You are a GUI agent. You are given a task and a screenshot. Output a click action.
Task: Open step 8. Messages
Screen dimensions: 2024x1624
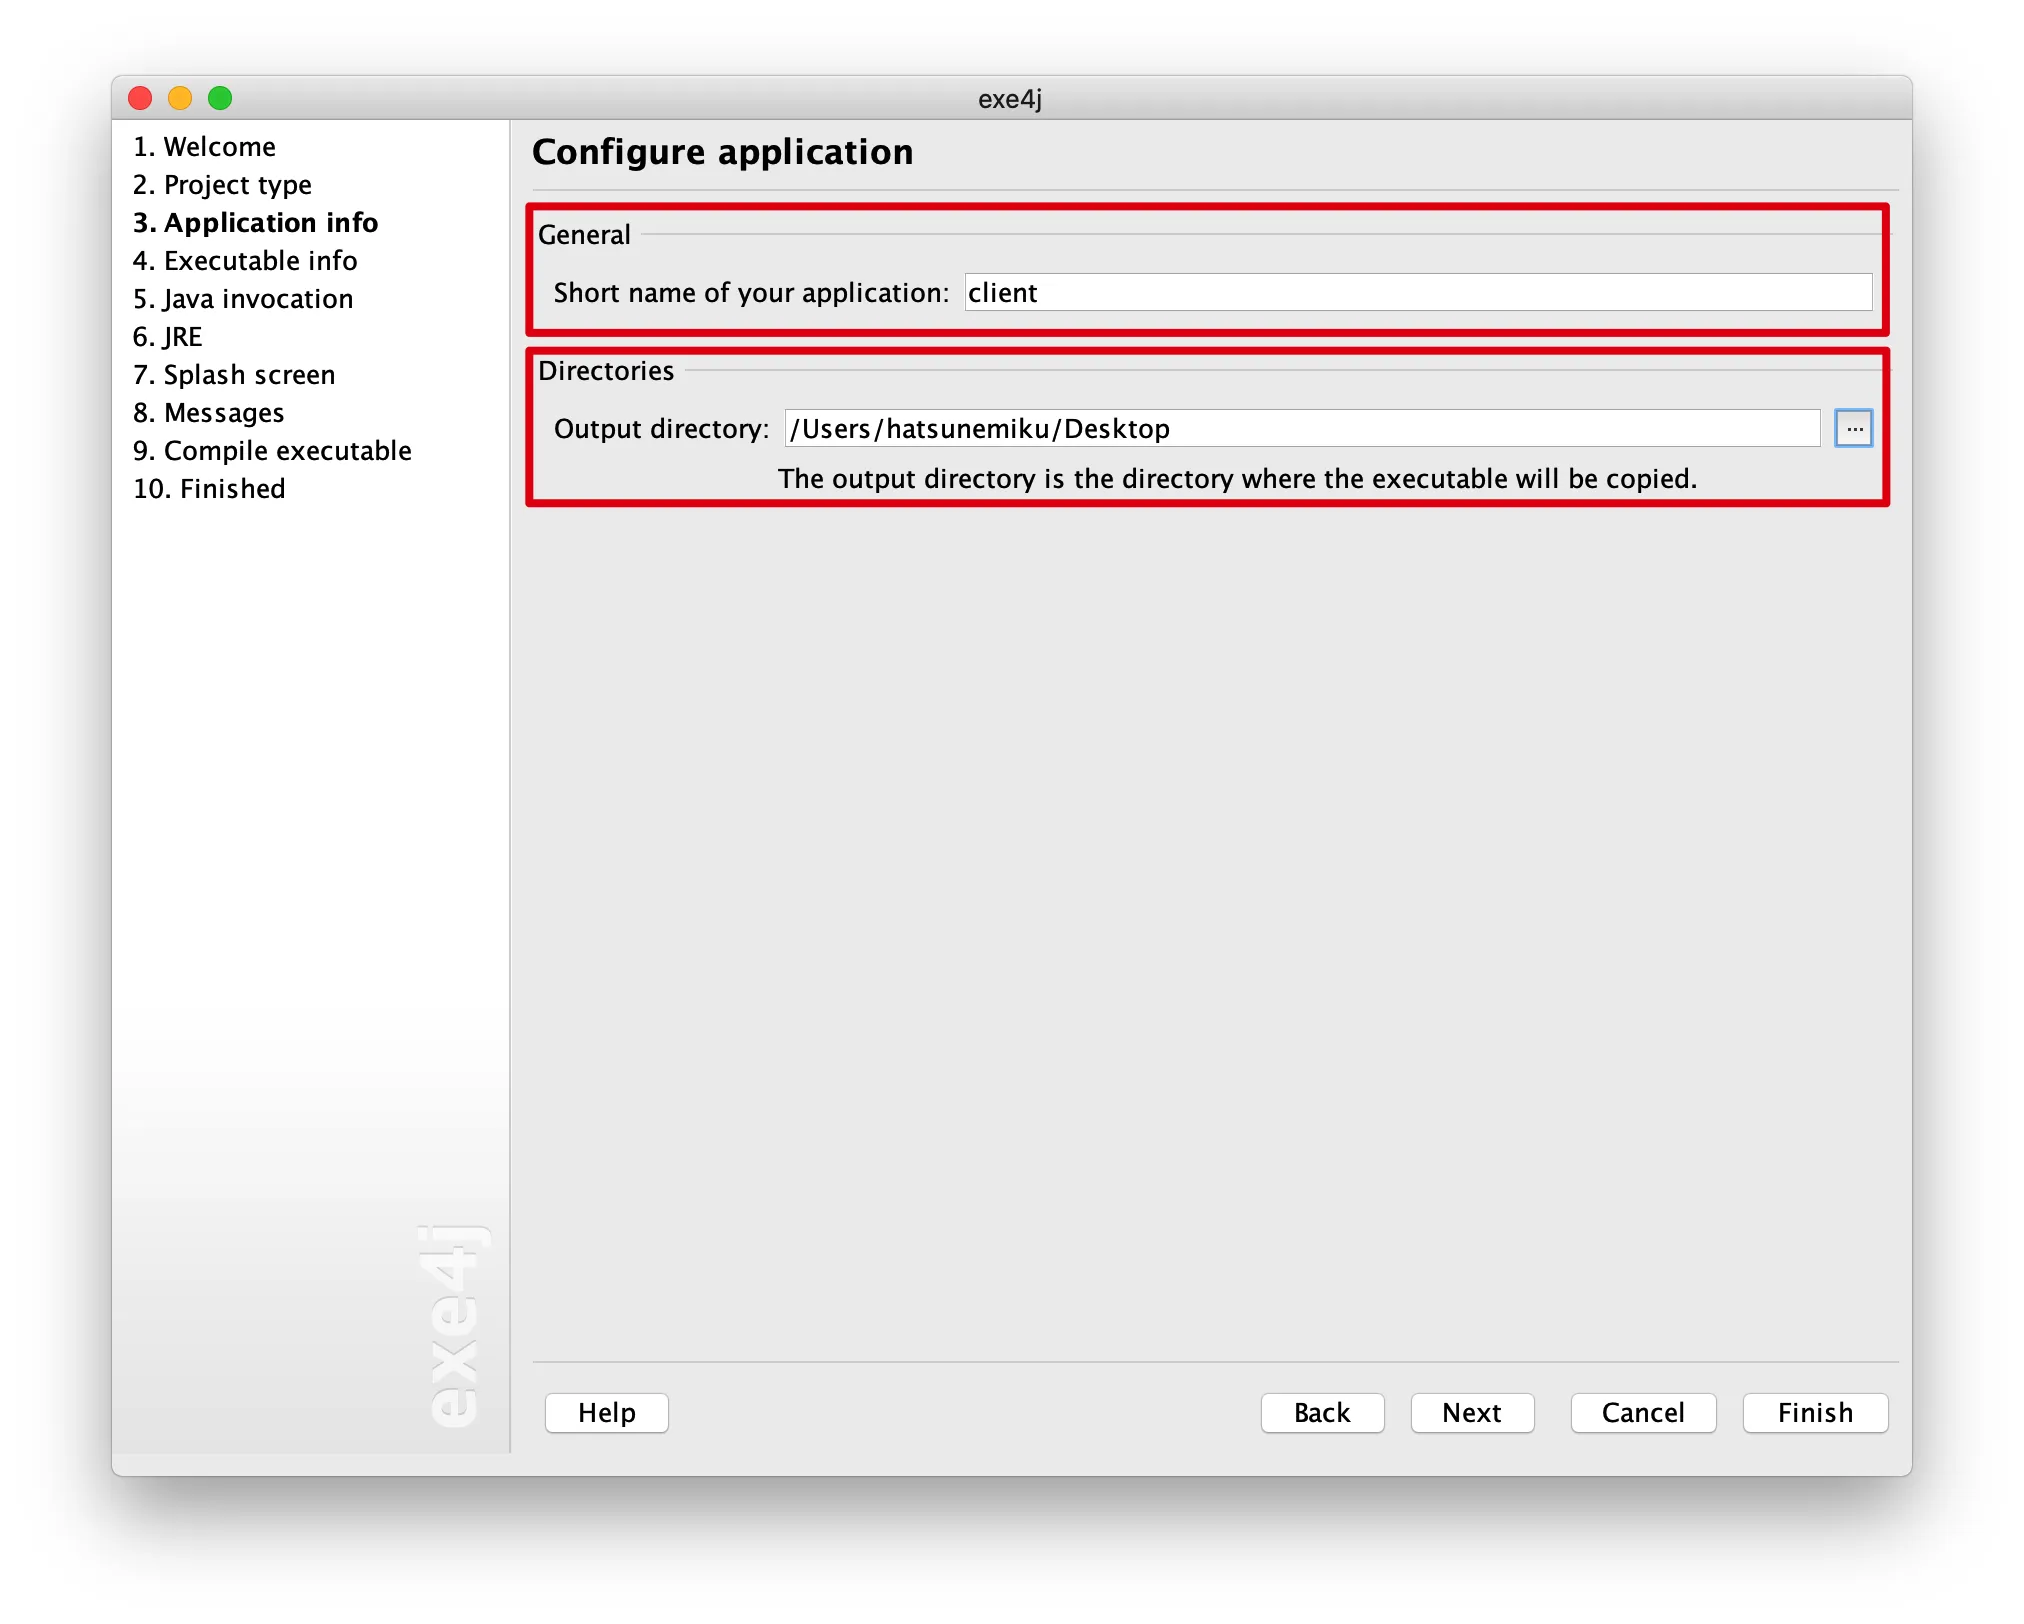[x=209, y=413]
